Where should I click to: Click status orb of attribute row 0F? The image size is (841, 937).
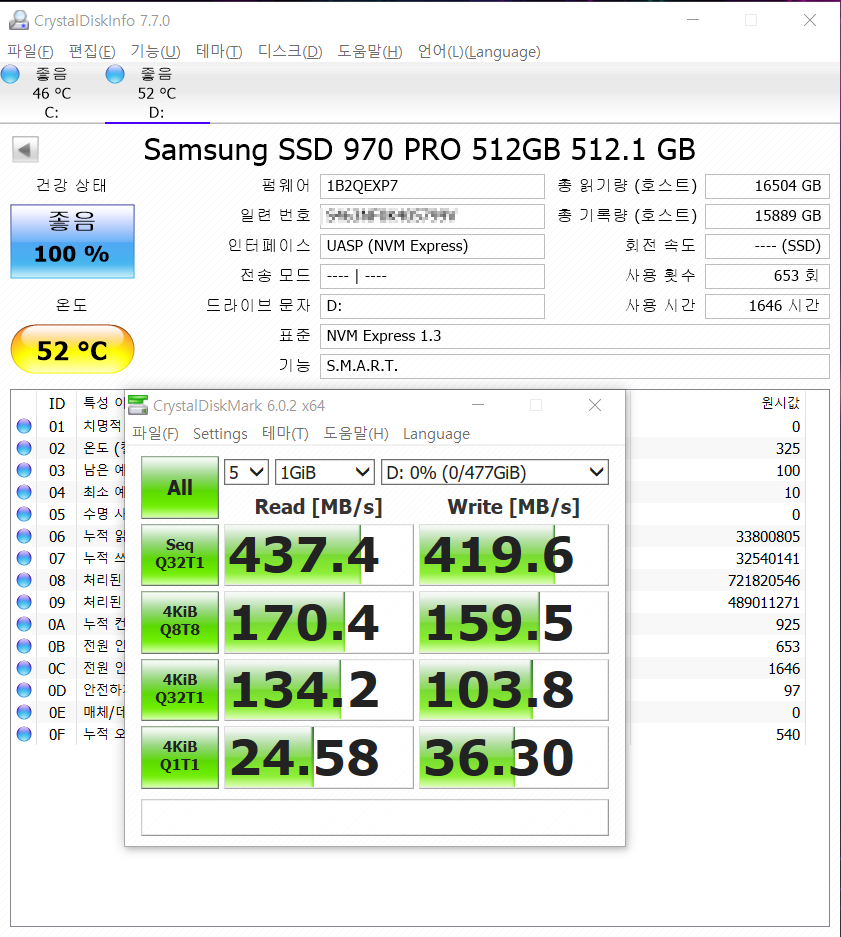point(24,734)
